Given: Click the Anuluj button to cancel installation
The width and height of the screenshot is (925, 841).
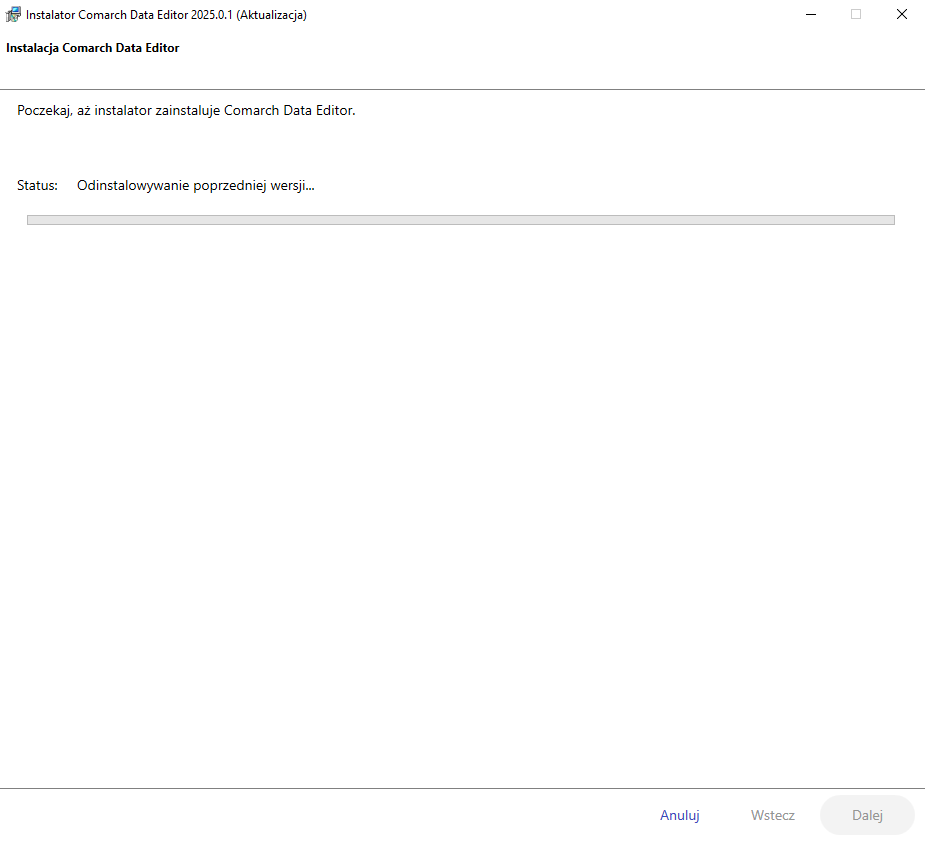Looking at the screenshot, I should [679, 815].
